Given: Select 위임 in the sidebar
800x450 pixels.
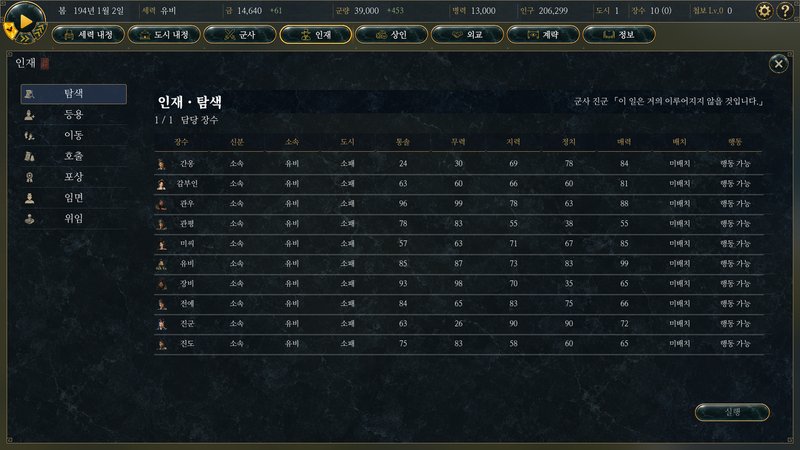Looking at the screenshot, I should (x=73, y=218).
